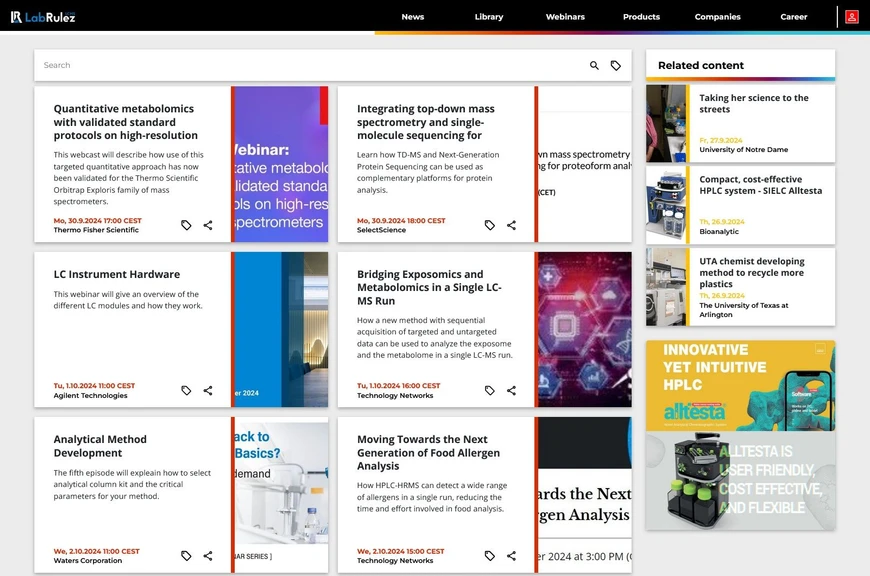870x576 pixels.
Task: Click Waters Corporation company name
Action: [88, 560]
